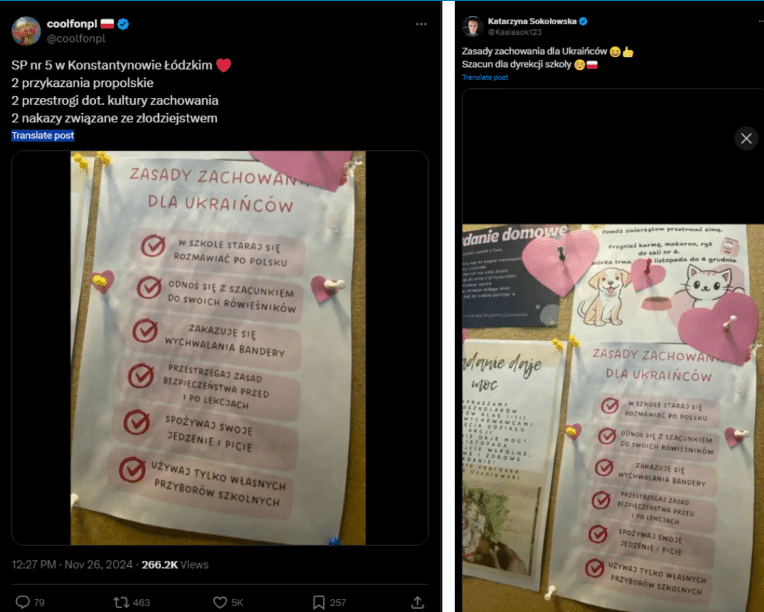
Task: Open the @coolfonpl handle
Action: [76, 38]
